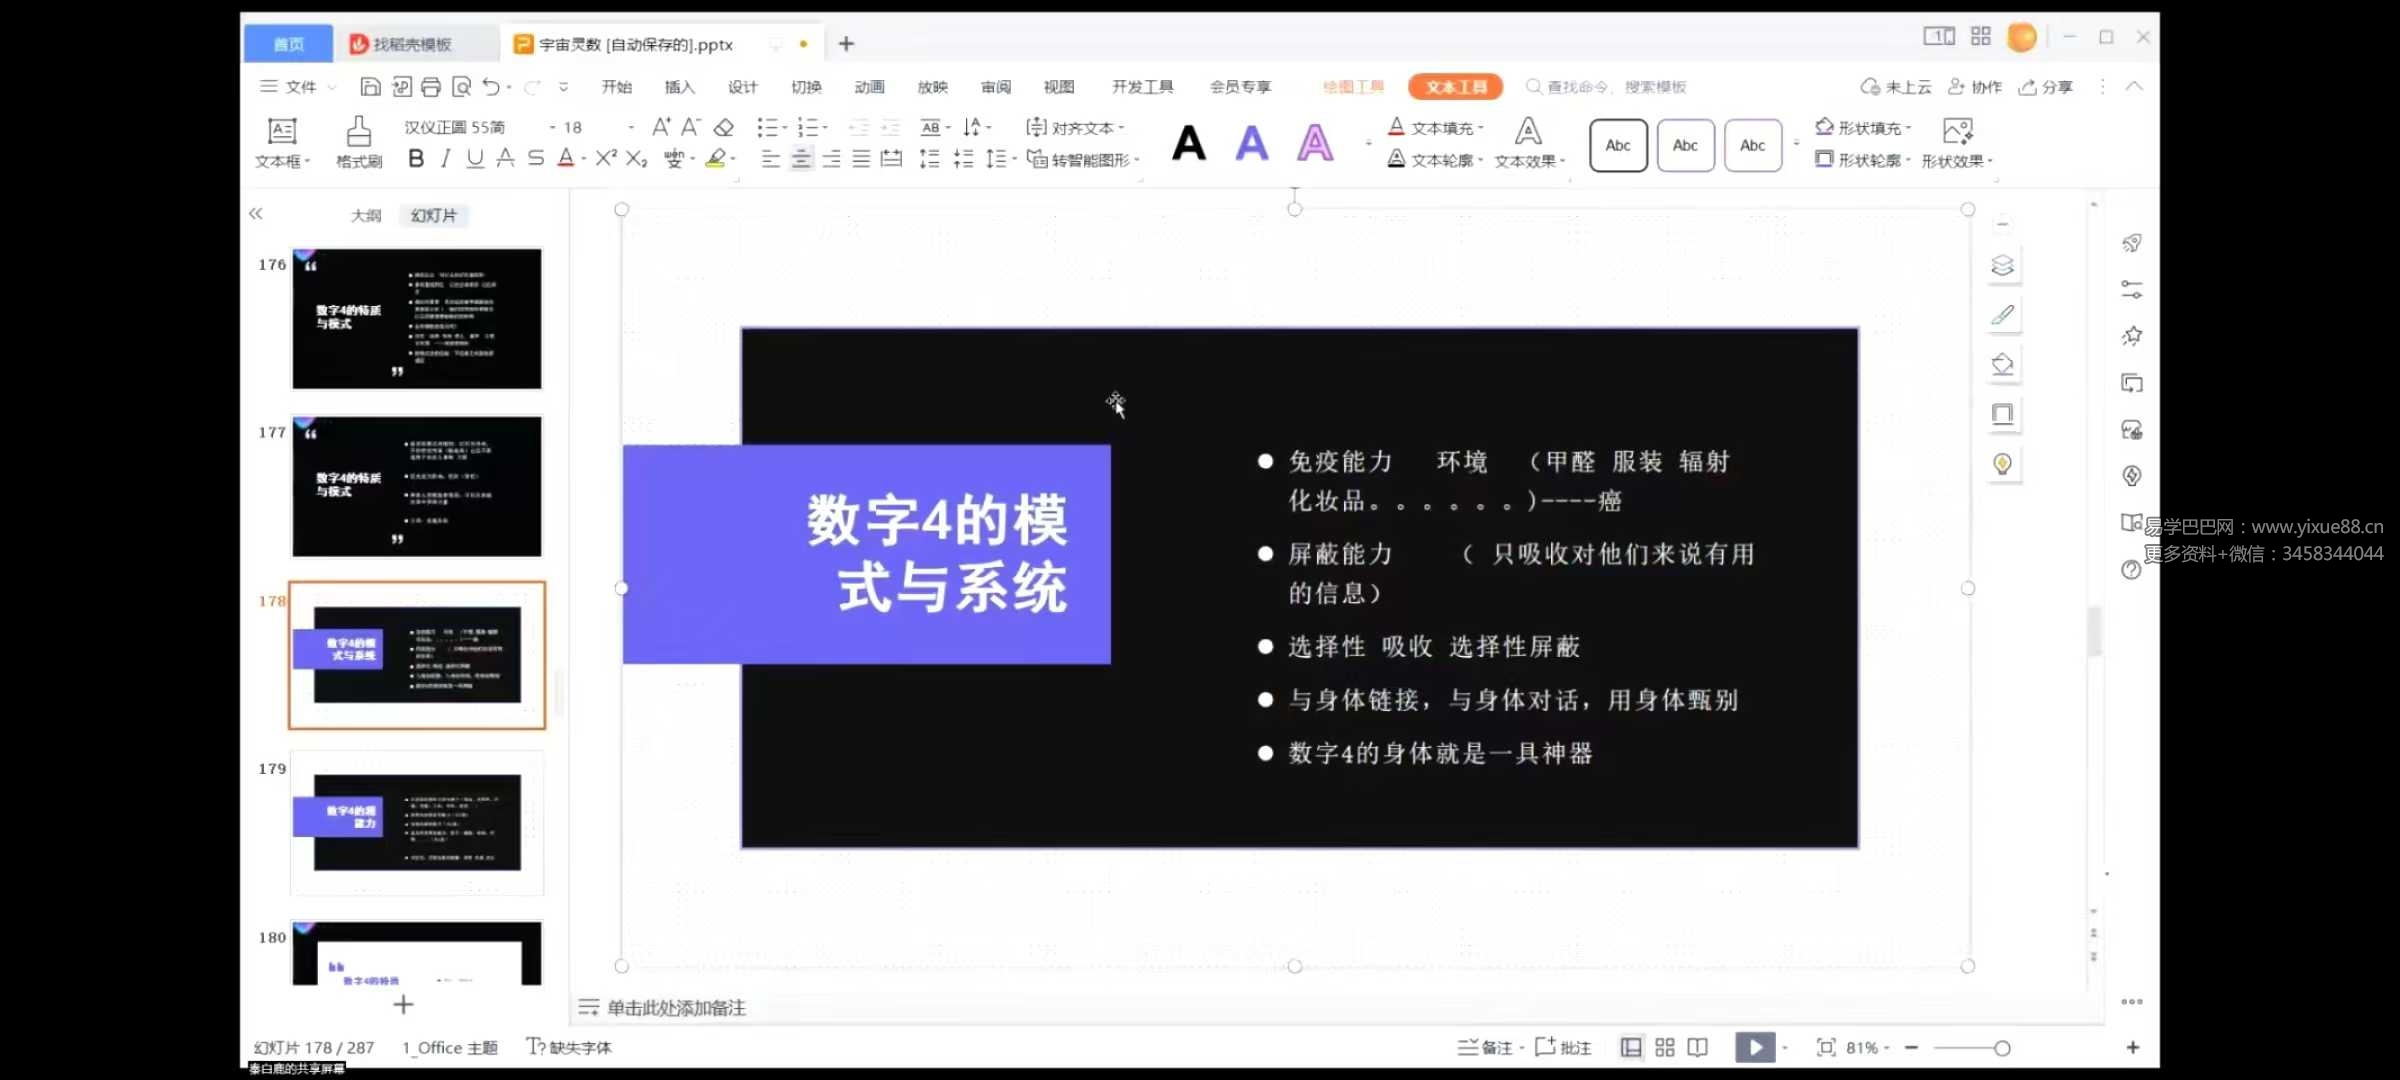Start slideshow with the play button
This screenshot has width=2400, height=1080.
1755,1047
